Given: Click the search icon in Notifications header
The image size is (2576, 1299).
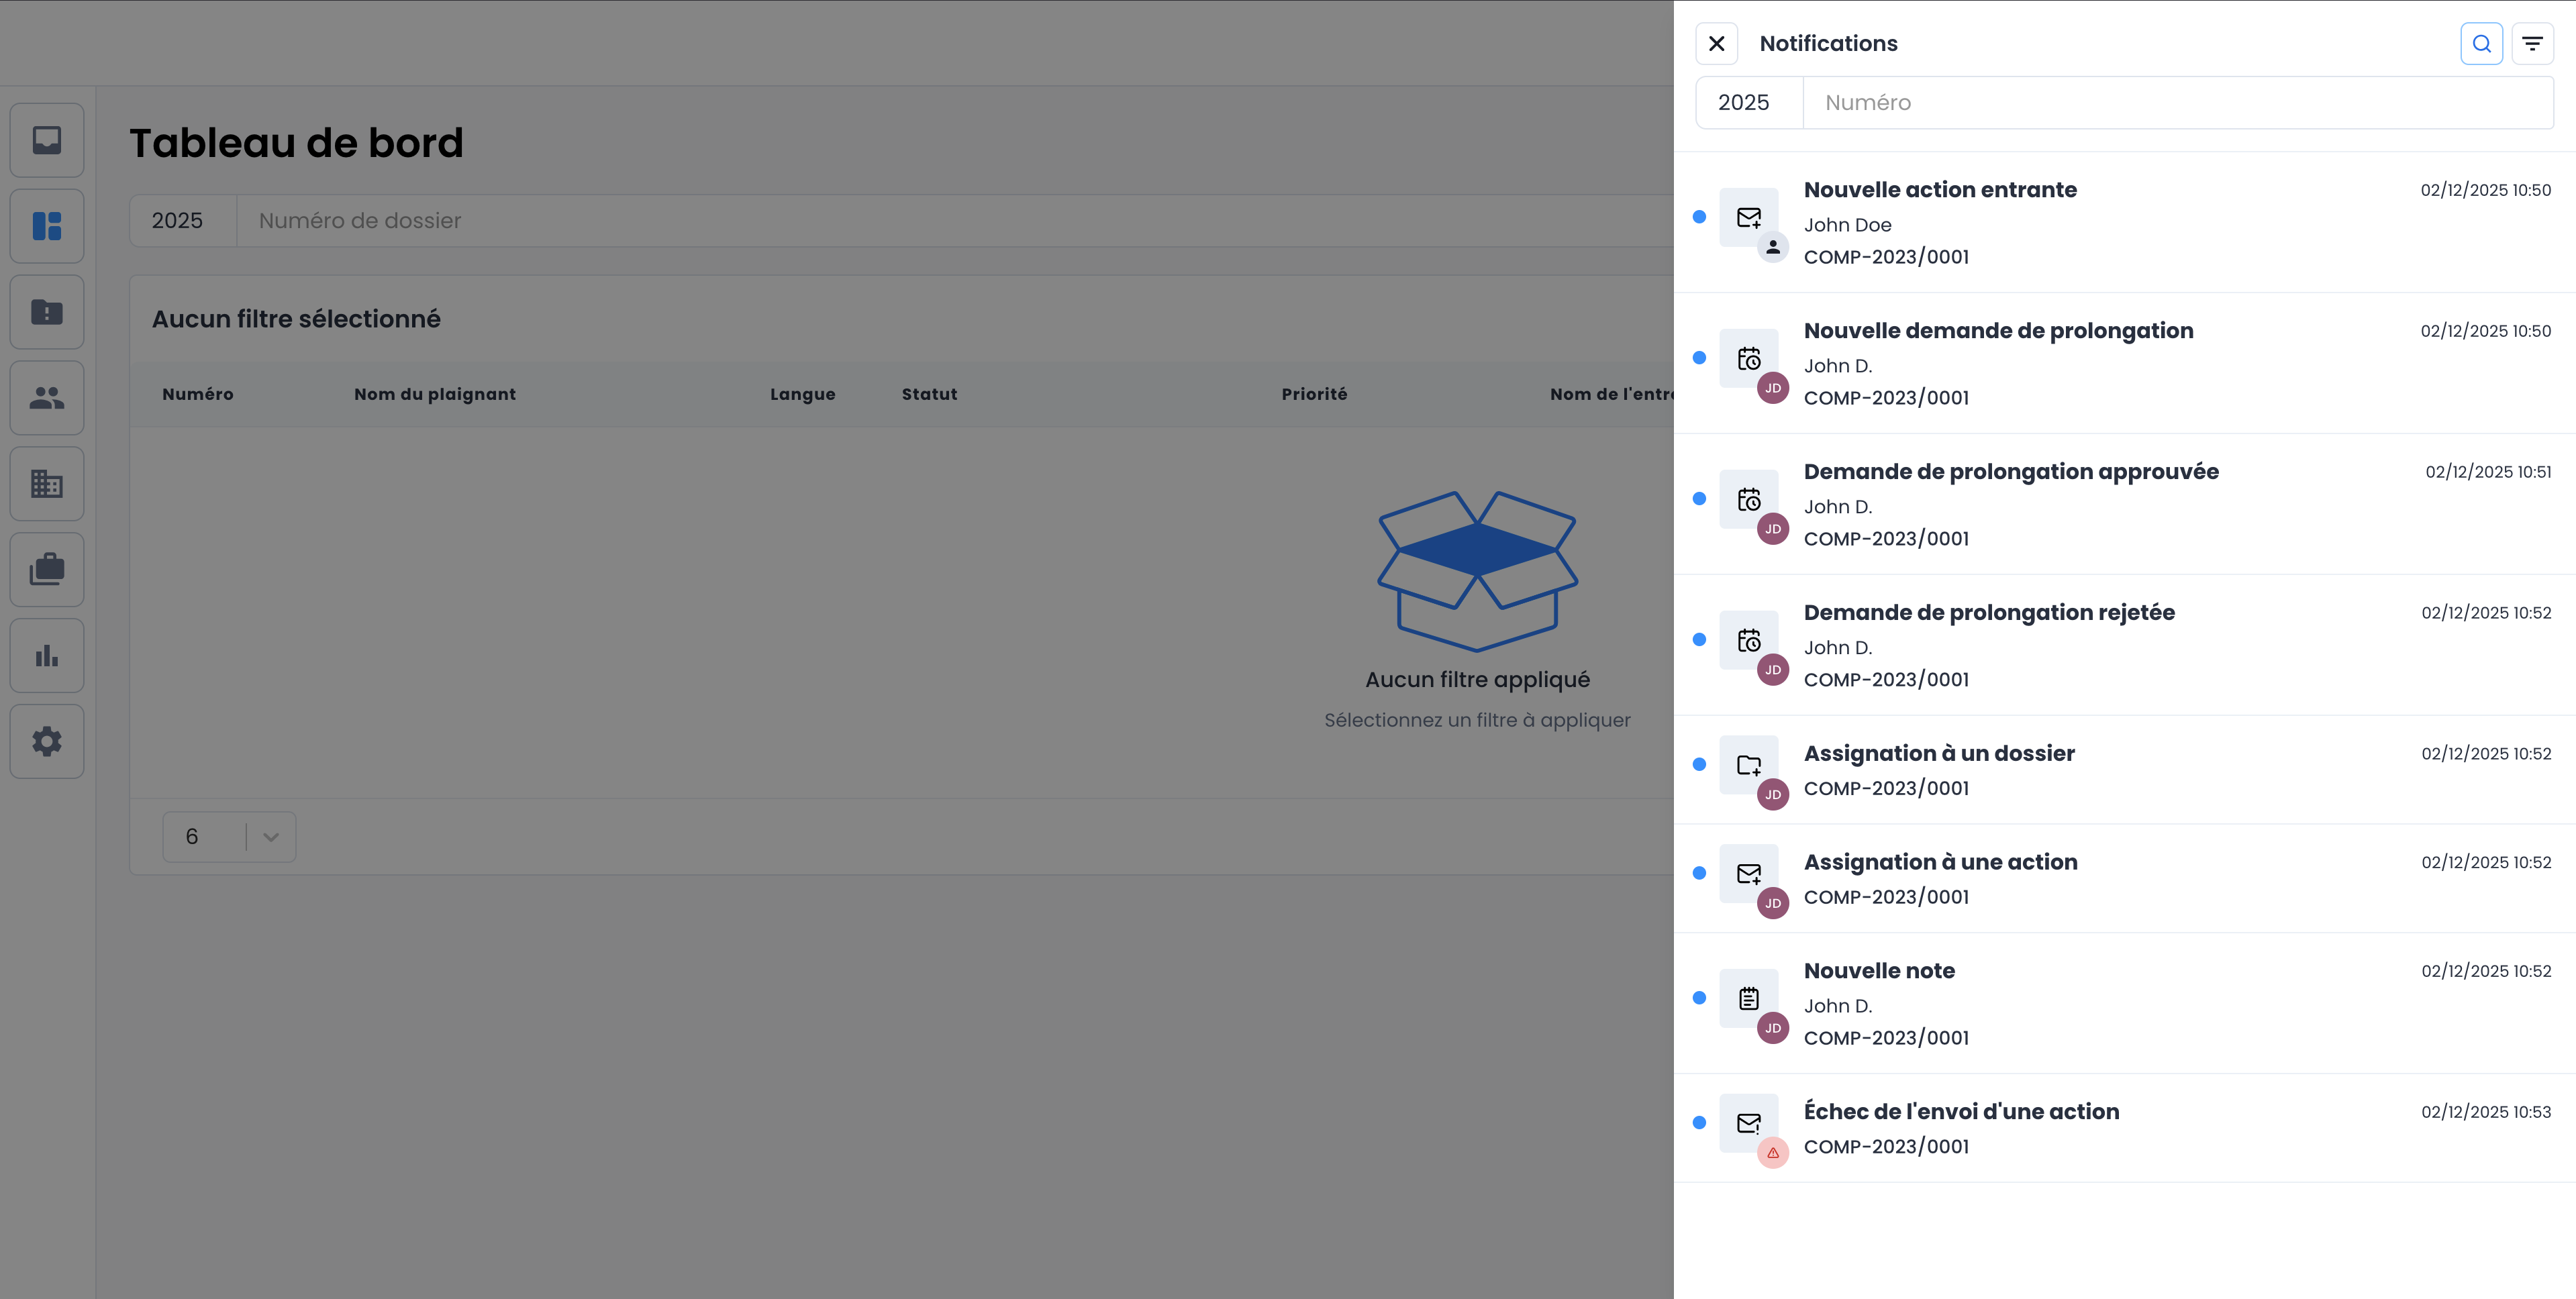Looking at the screenshot, I should (2481, 44).
